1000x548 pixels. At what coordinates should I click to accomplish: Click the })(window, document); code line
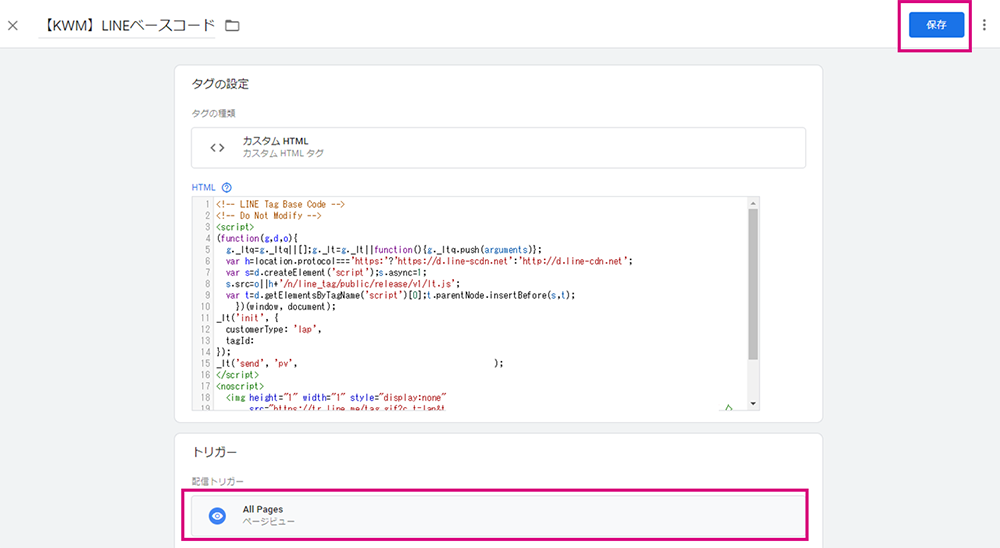pyautogui.click(x=285, y=306)
